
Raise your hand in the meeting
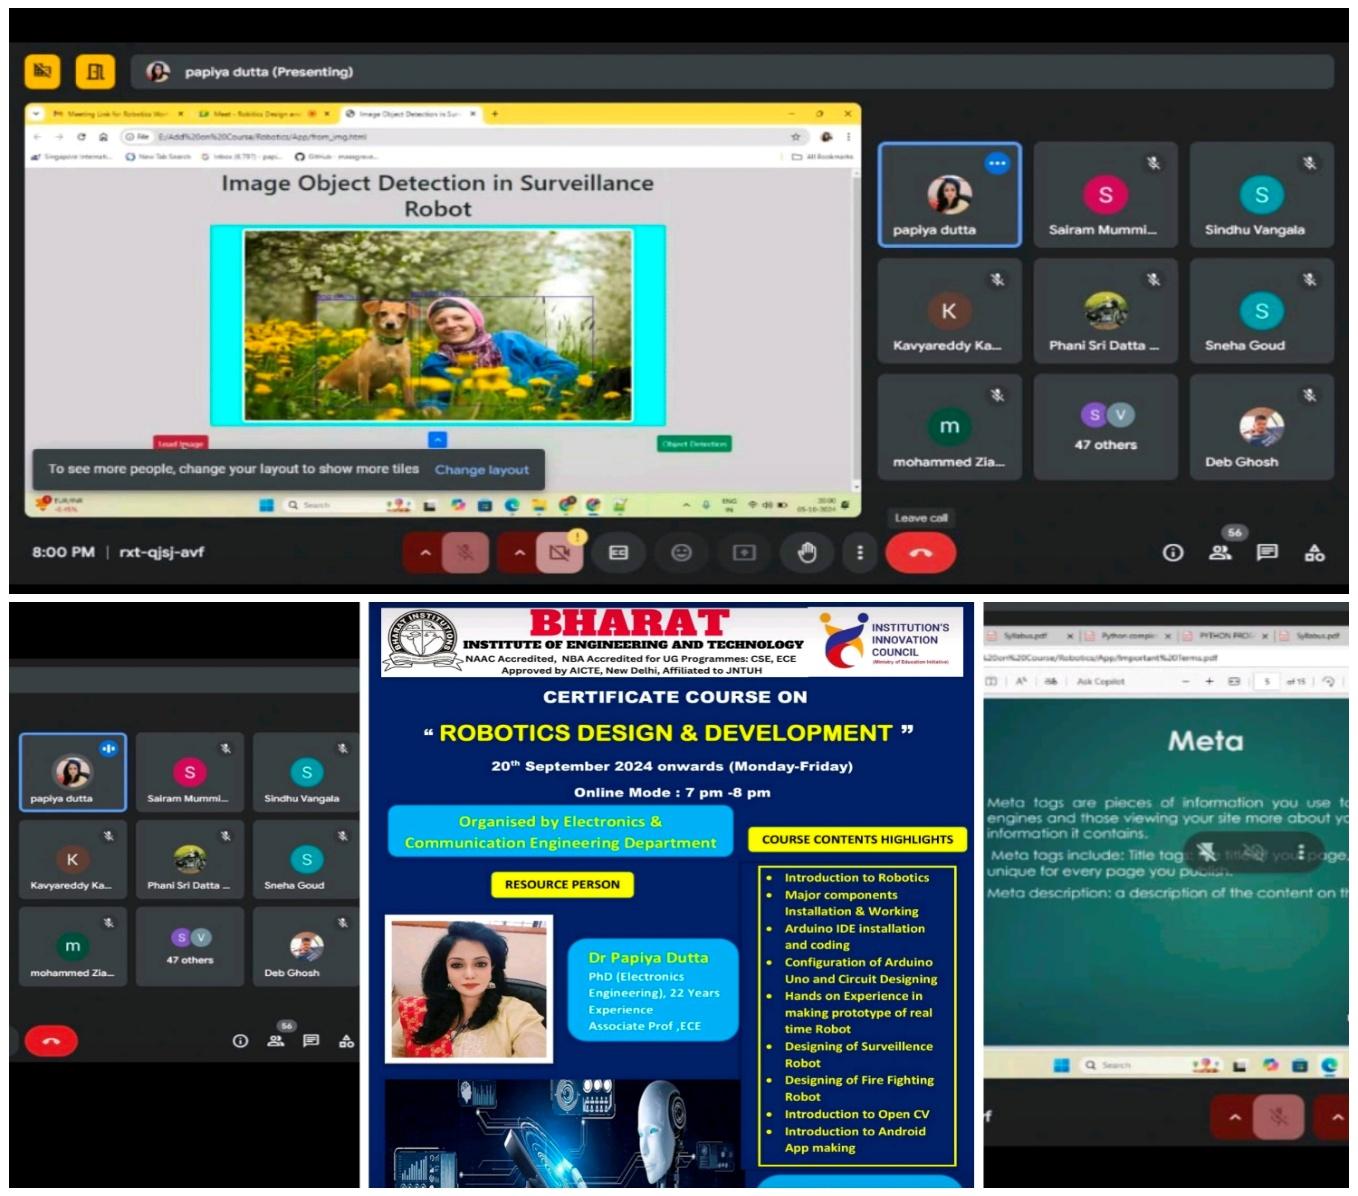pyautogui.click(x=807, y=553)
